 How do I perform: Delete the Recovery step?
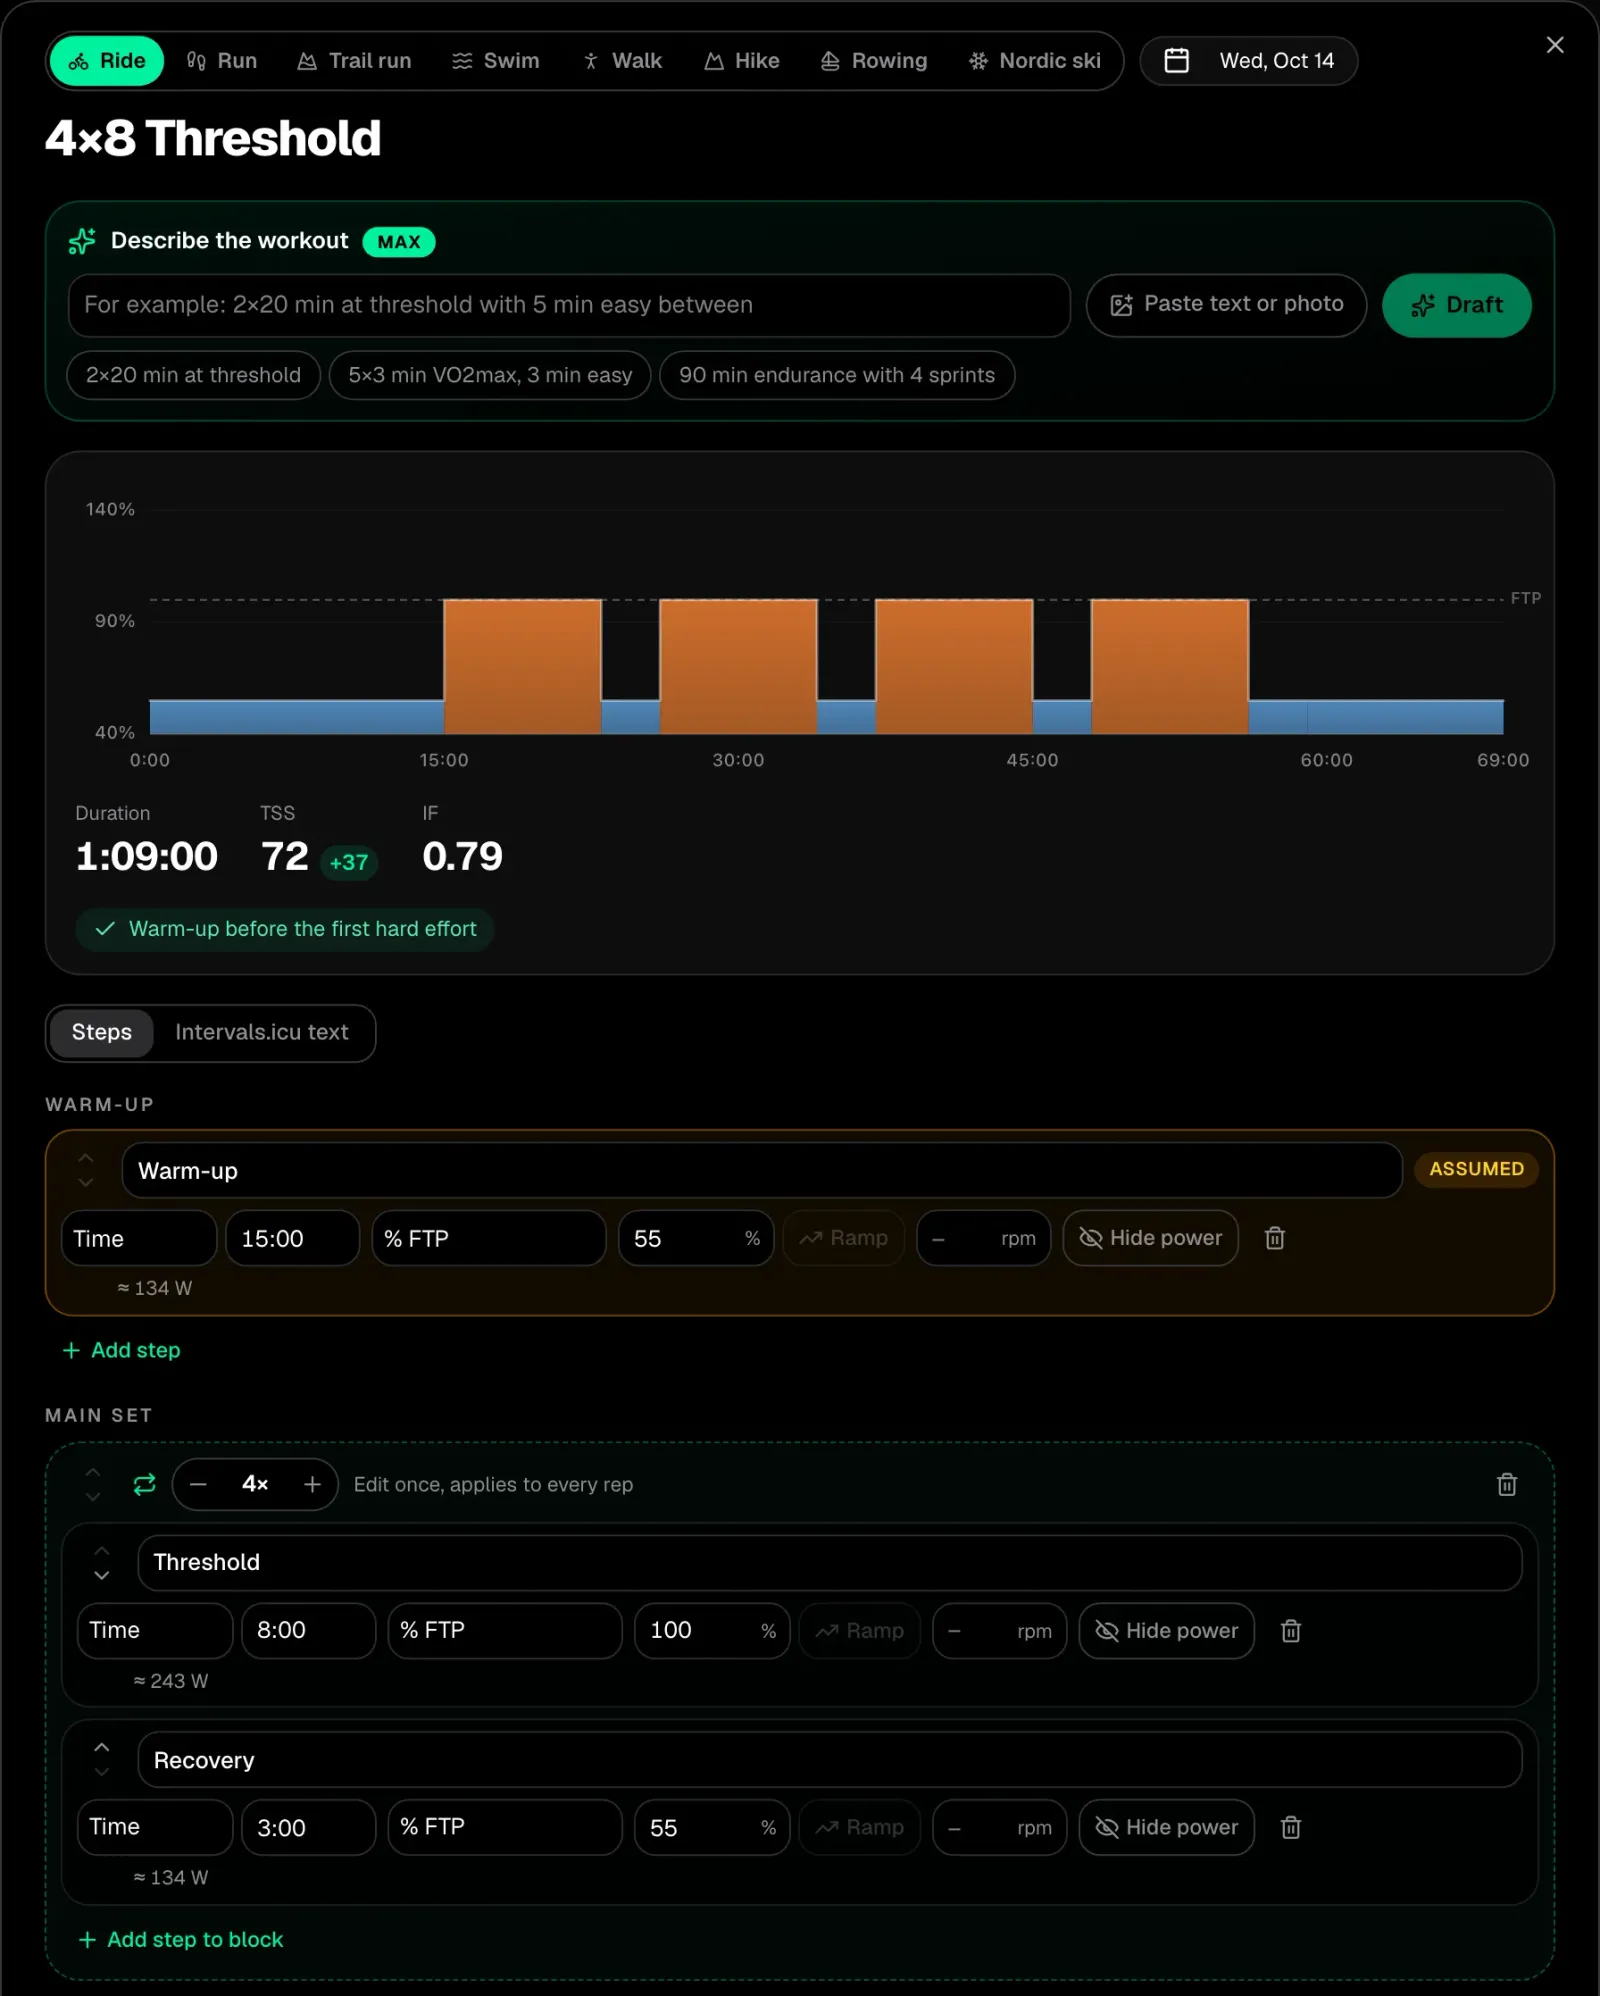(x=1291, y=1827)
